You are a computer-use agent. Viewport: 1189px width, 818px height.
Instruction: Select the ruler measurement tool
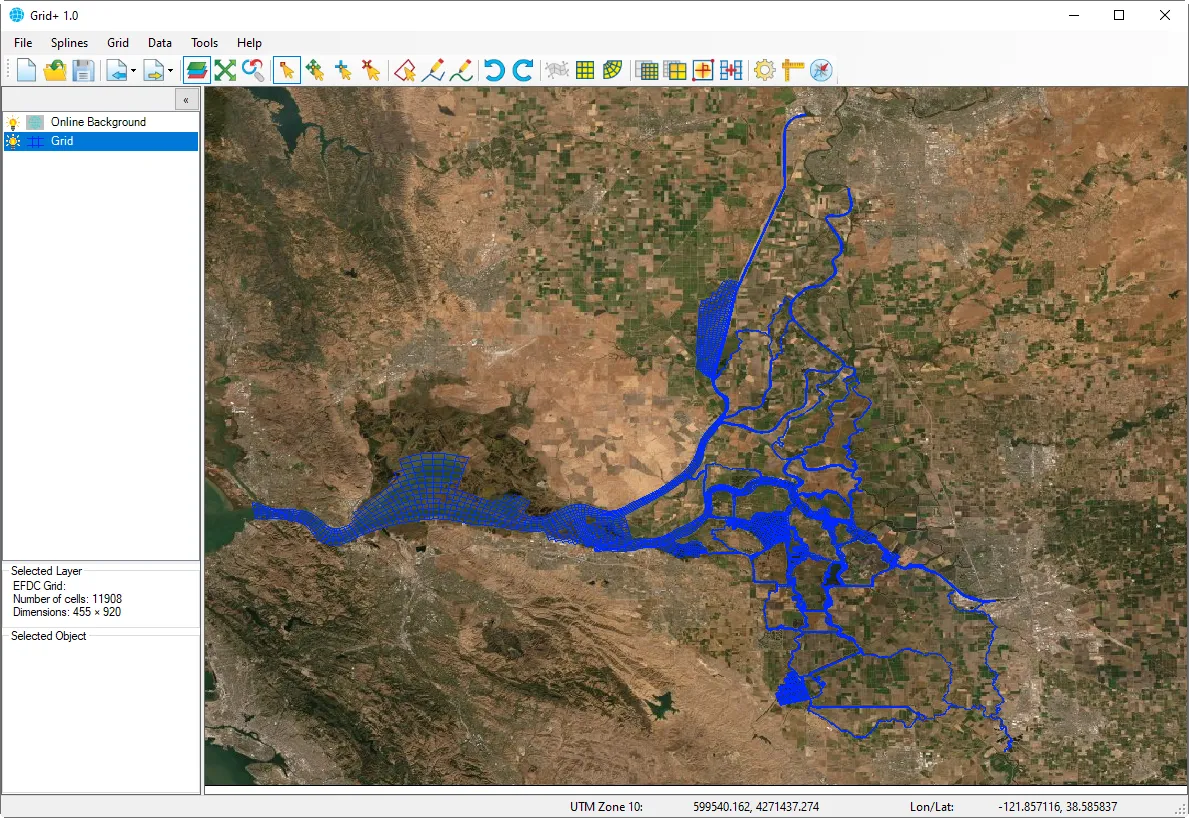pos(791,70)
